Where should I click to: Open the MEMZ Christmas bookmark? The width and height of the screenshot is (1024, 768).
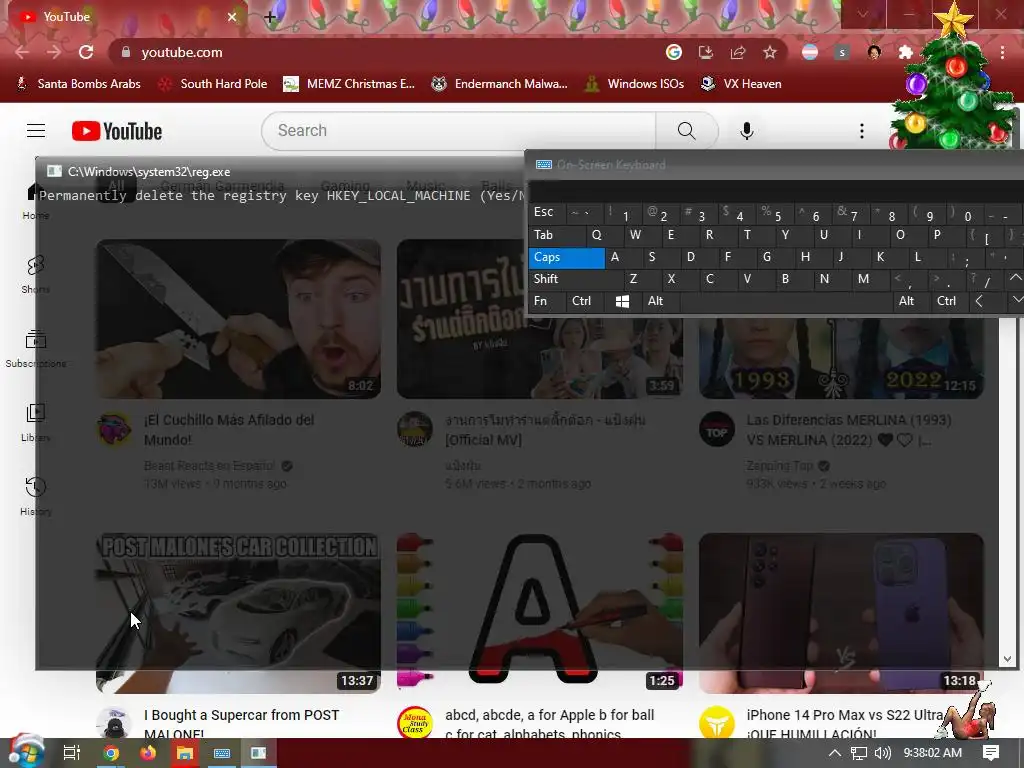click(349, 84)
